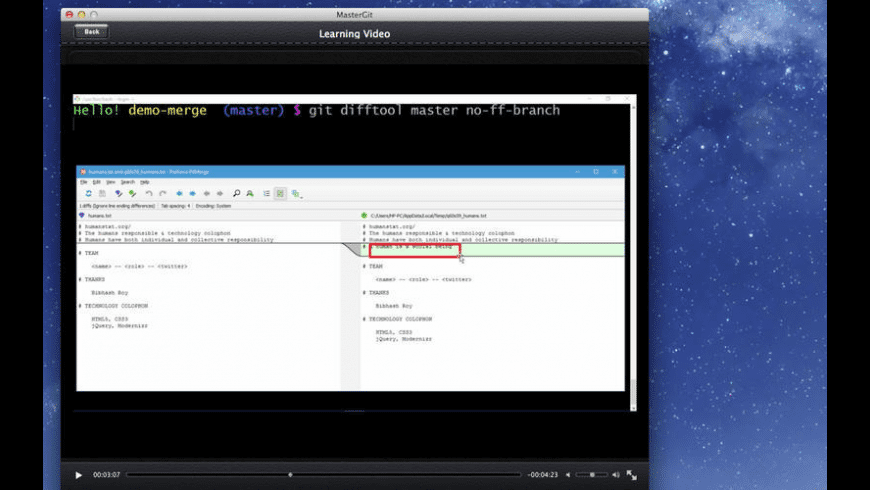Click the 'HTML5, CSS3' line in left pane

(x=110, y=319)
